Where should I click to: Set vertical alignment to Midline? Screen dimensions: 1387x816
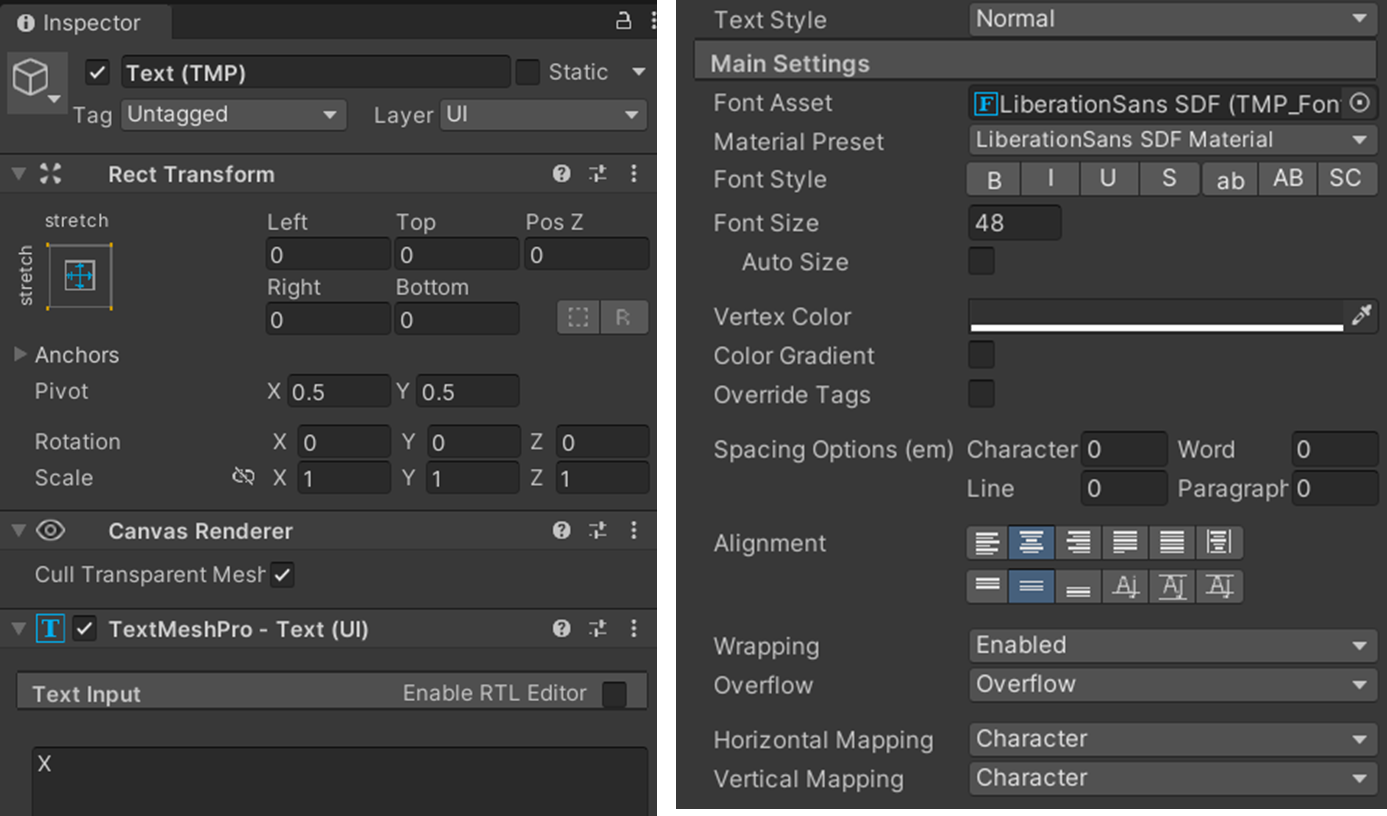click(1172, 586)
